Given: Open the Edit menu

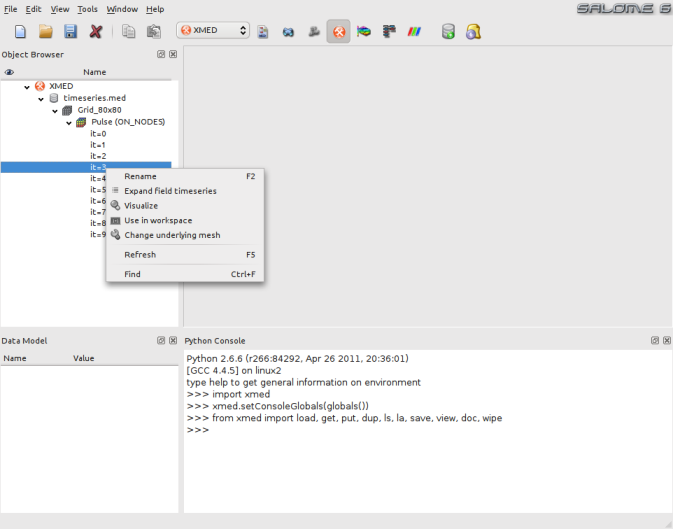Looking at the screenshot, I should [33, 9].
